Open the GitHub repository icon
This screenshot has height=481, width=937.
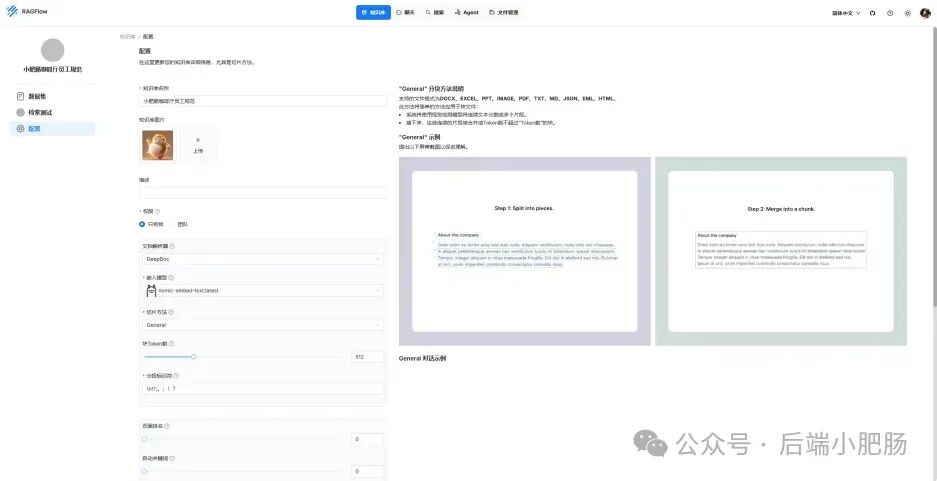click(x=872, y=13)
